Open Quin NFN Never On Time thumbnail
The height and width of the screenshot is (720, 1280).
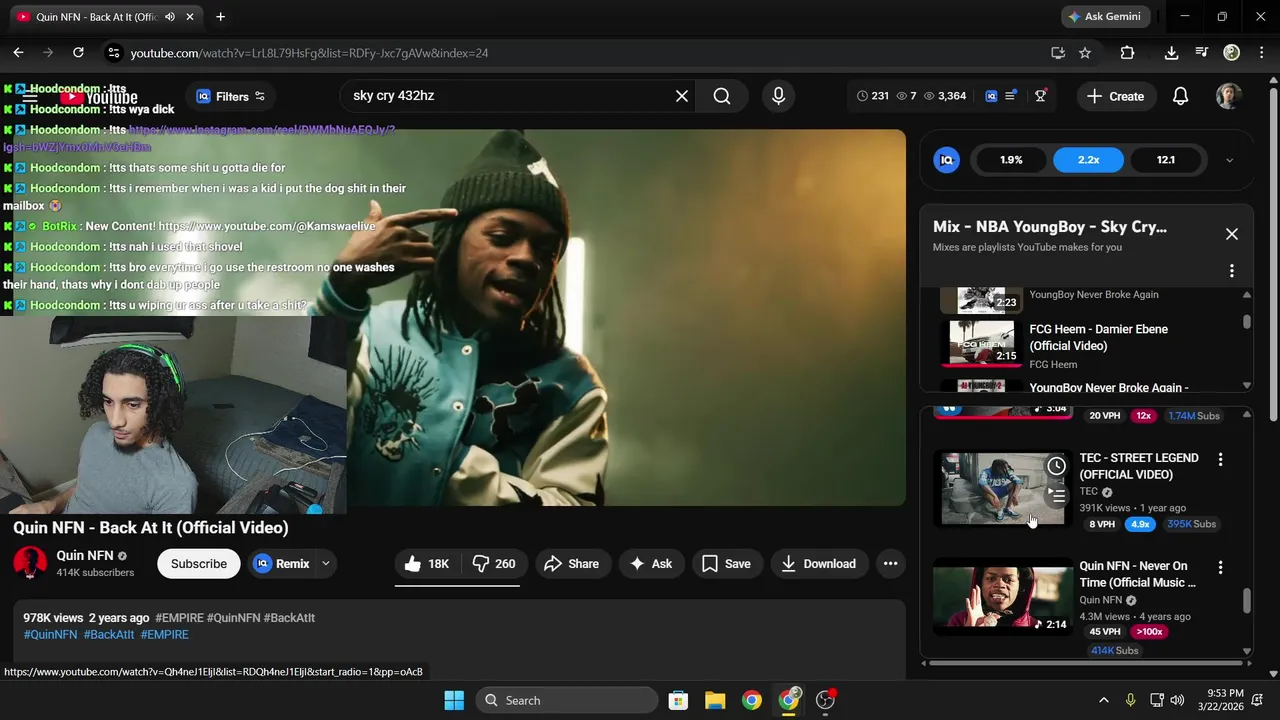coord(1003,597)
